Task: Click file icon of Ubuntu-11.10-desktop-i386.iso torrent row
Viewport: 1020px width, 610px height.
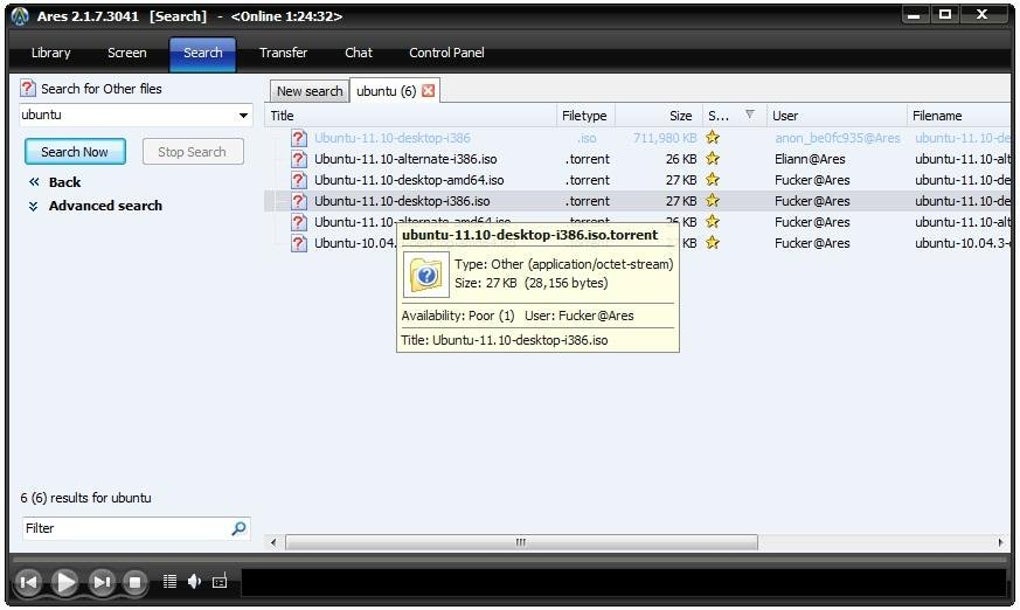Action: click(299, 201)
